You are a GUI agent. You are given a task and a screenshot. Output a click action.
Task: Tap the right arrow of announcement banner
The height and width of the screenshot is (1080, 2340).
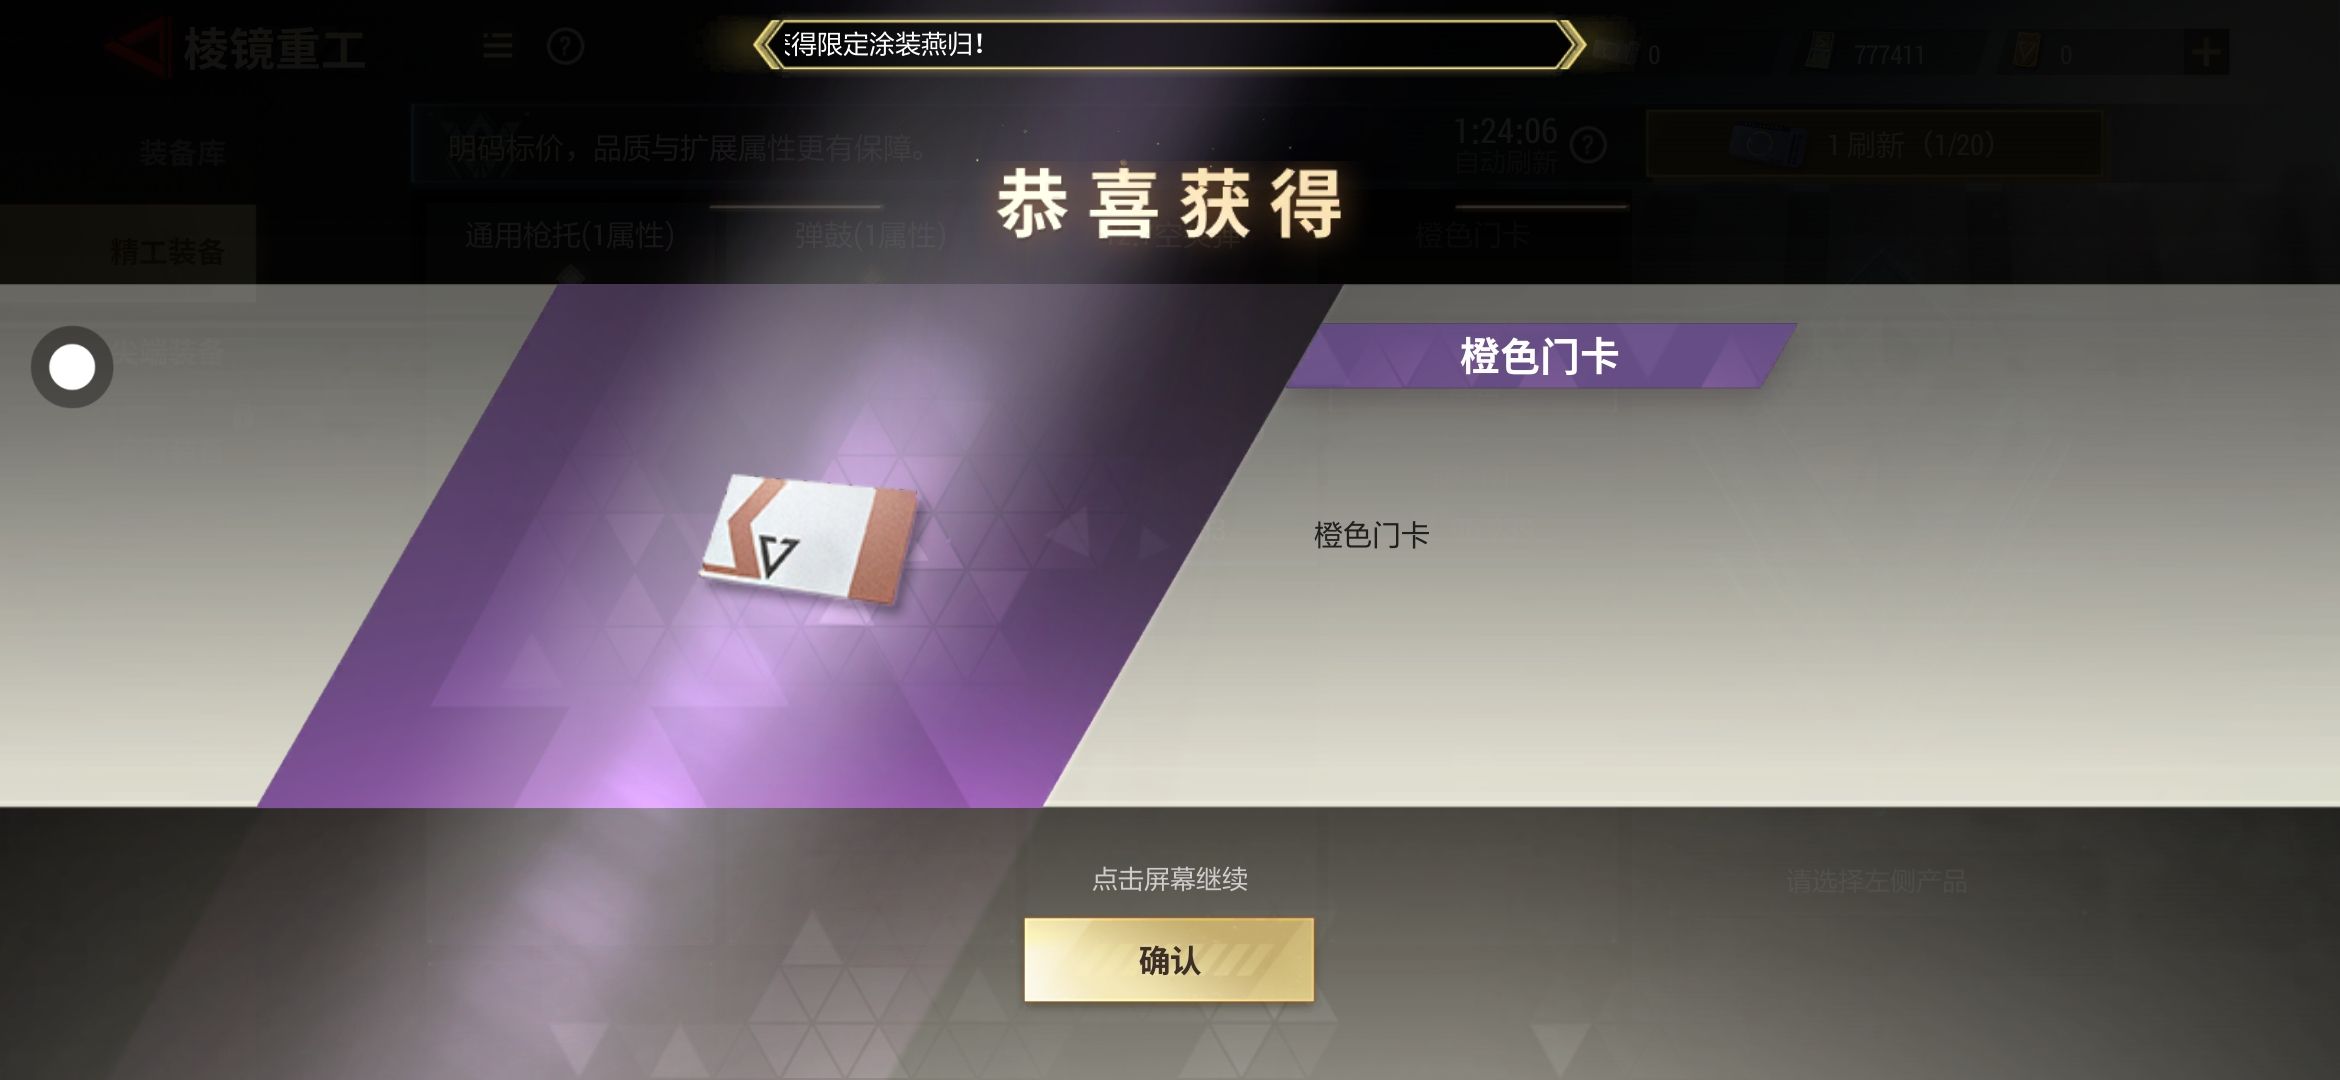tap(1570, 45)
